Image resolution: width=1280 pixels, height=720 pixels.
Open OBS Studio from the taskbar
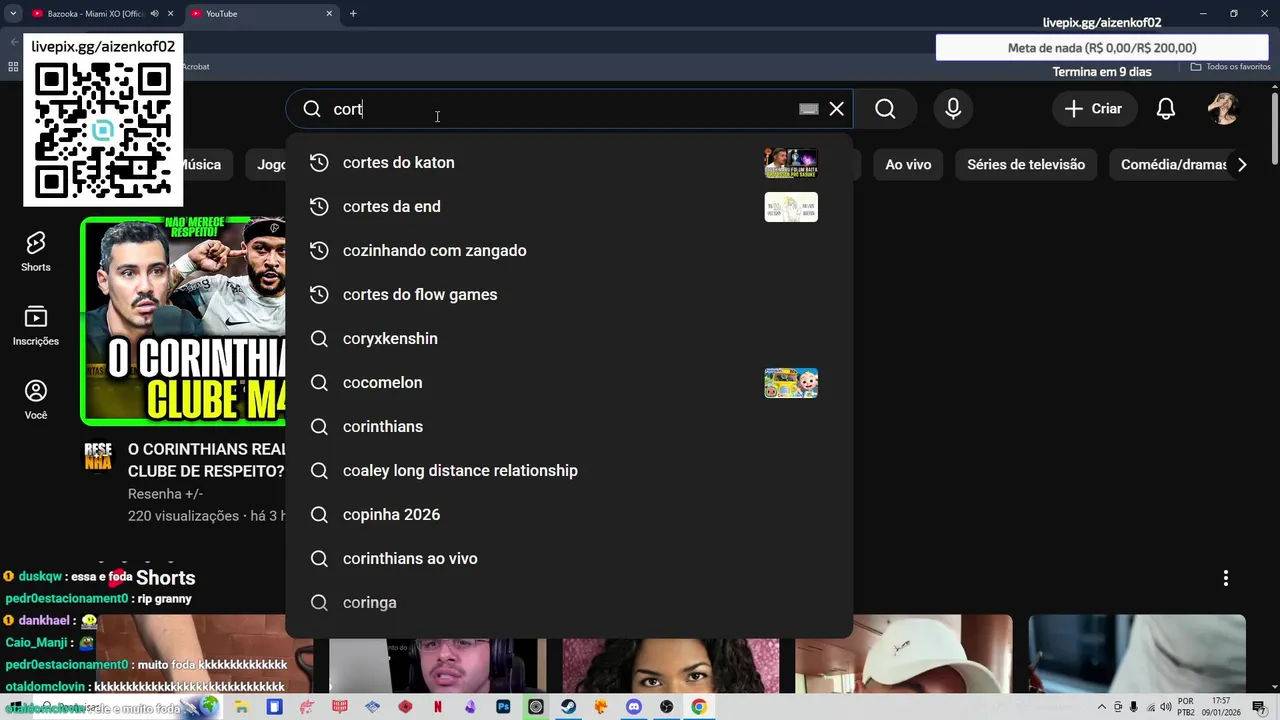click(666, 707)
